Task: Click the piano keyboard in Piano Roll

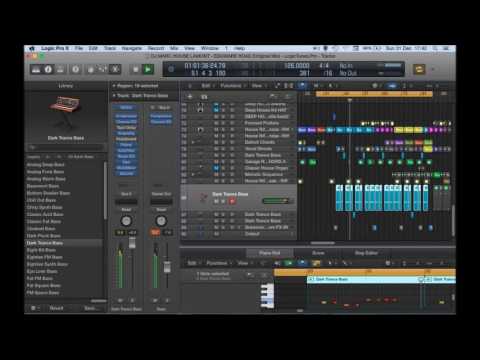Action: click(267, 295)
